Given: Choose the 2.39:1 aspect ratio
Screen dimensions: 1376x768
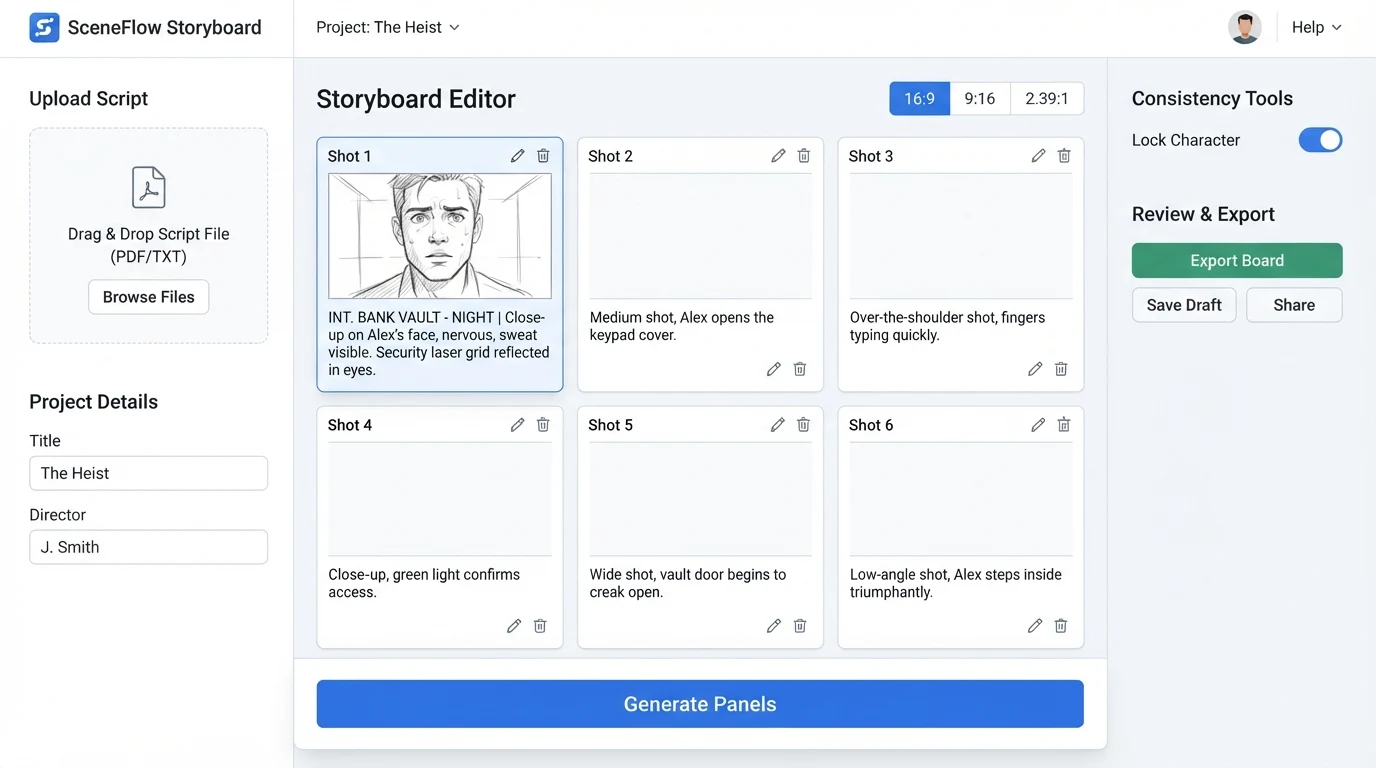Looking at the screenshot, I should [x=1047, y=99].
